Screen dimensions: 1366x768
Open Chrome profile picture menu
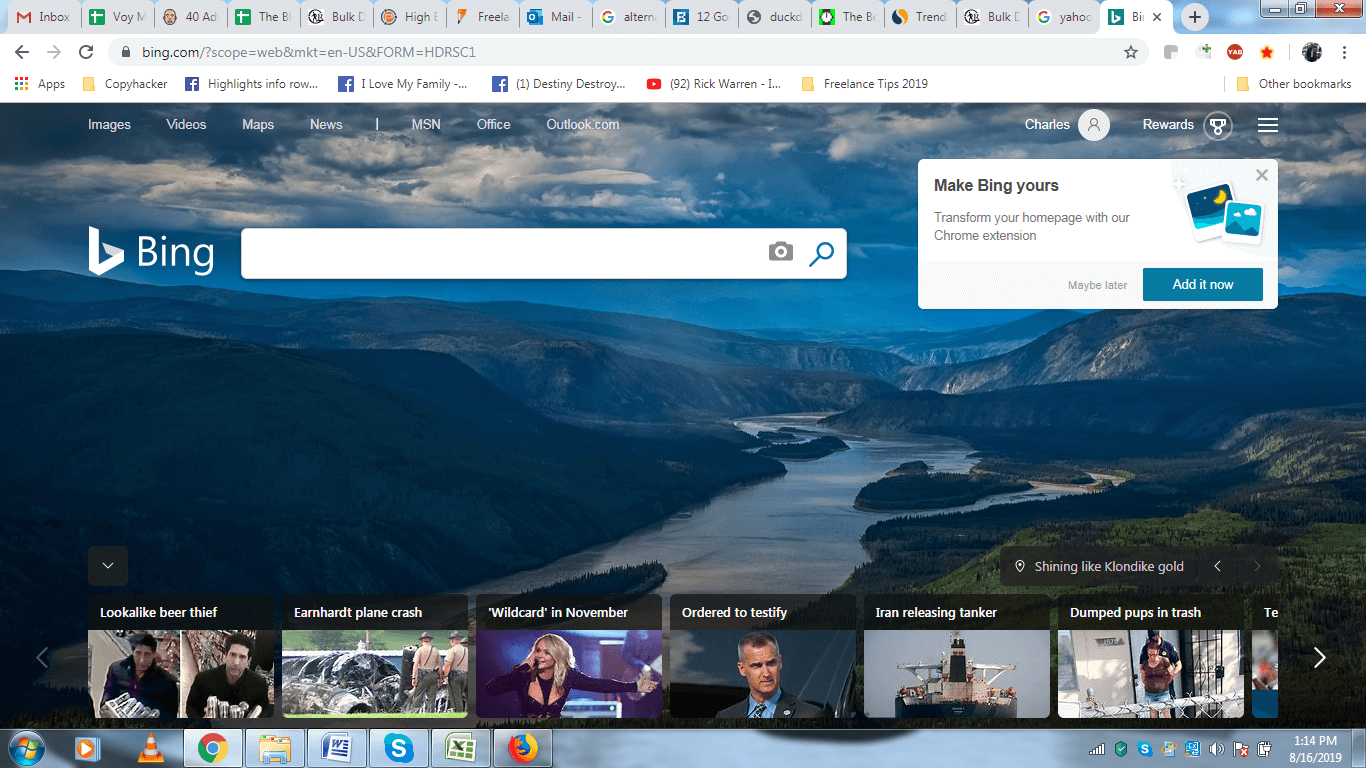[1312, 52]
